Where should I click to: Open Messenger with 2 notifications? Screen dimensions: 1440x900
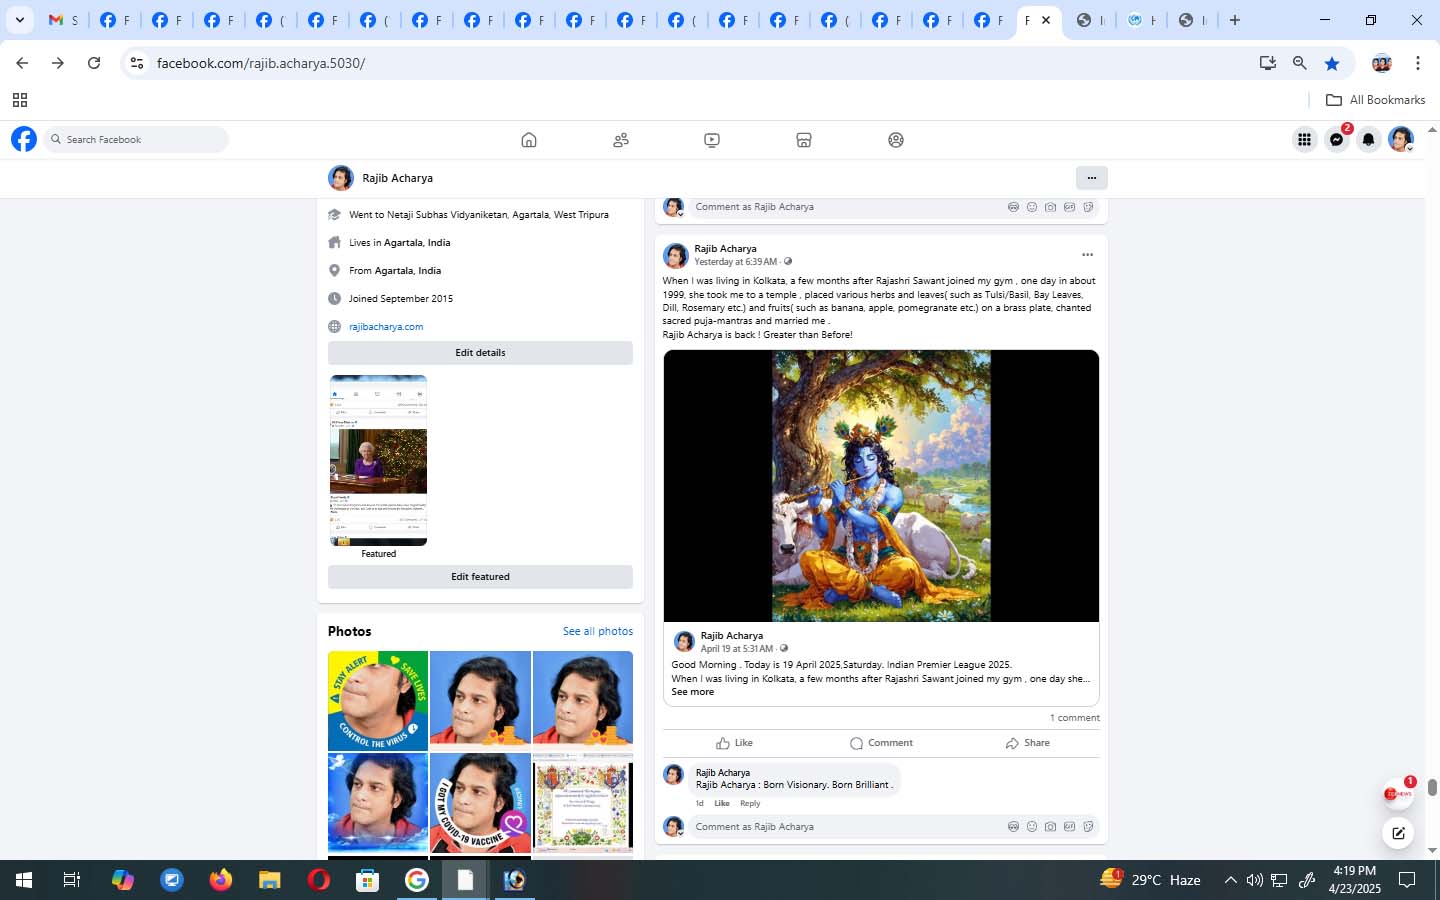tap(1337, 140)
